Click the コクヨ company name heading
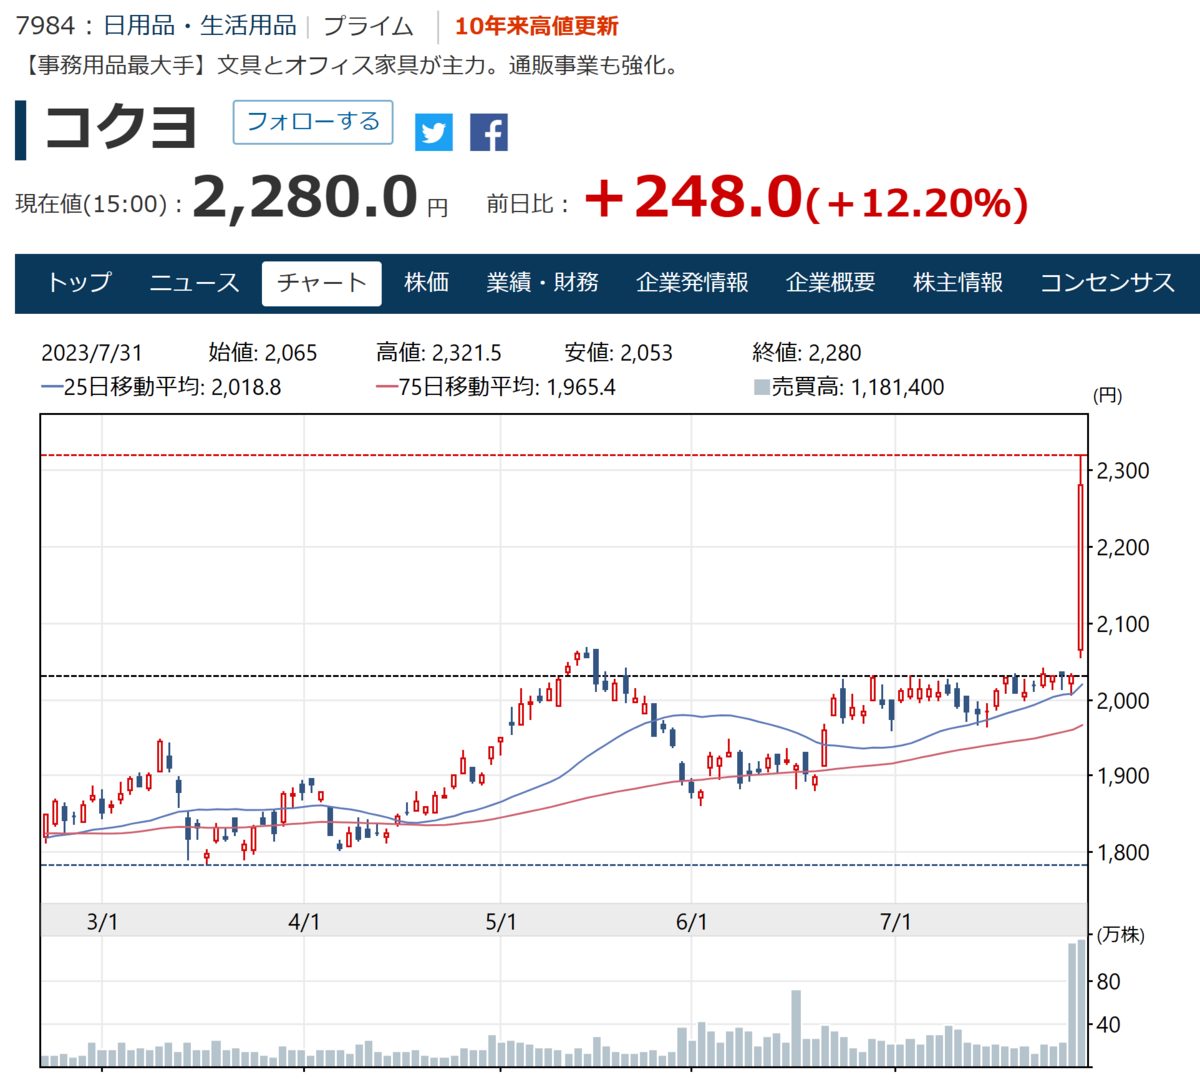 tap(121, 128)
